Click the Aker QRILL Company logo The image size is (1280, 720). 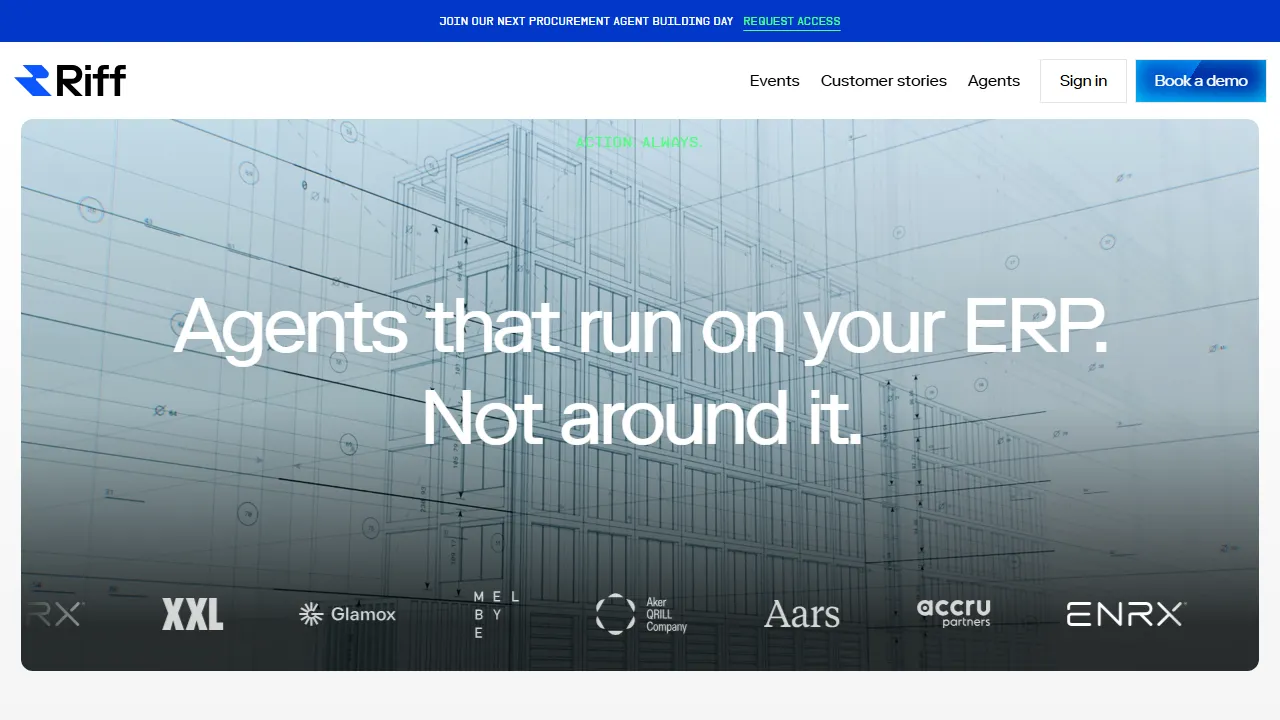tap(641, 614)
